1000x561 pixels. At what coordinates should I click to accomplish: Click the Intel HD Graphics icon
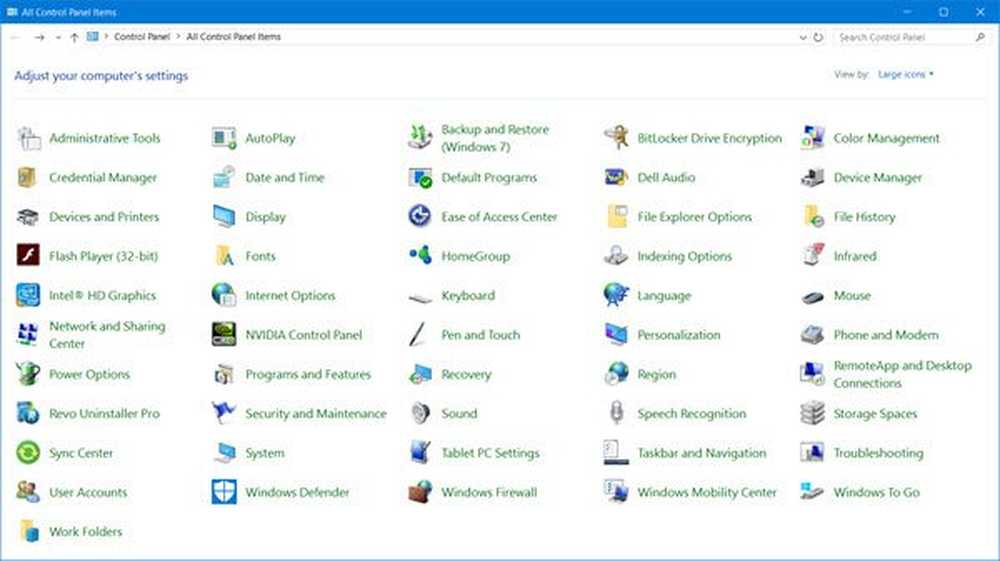tap(28, 296)
